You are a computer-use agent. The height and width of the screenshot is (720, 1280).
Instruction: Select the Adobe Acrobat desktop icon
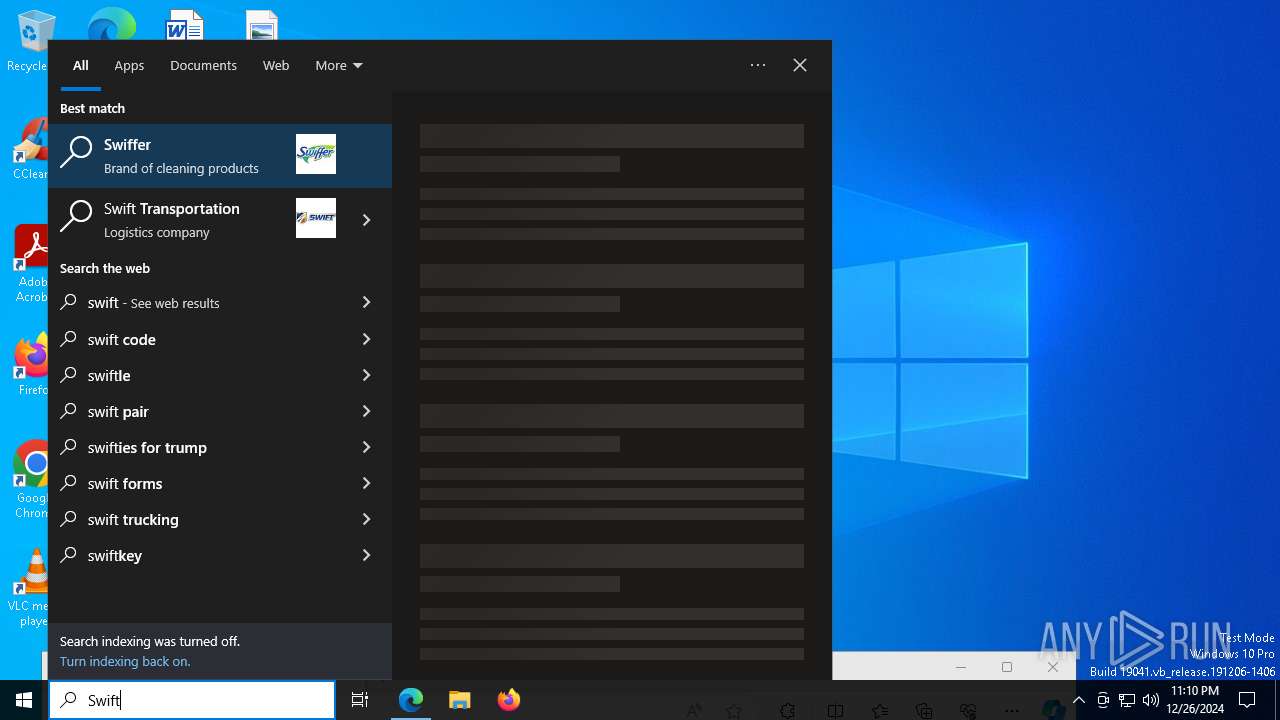(x=30, y=264)
